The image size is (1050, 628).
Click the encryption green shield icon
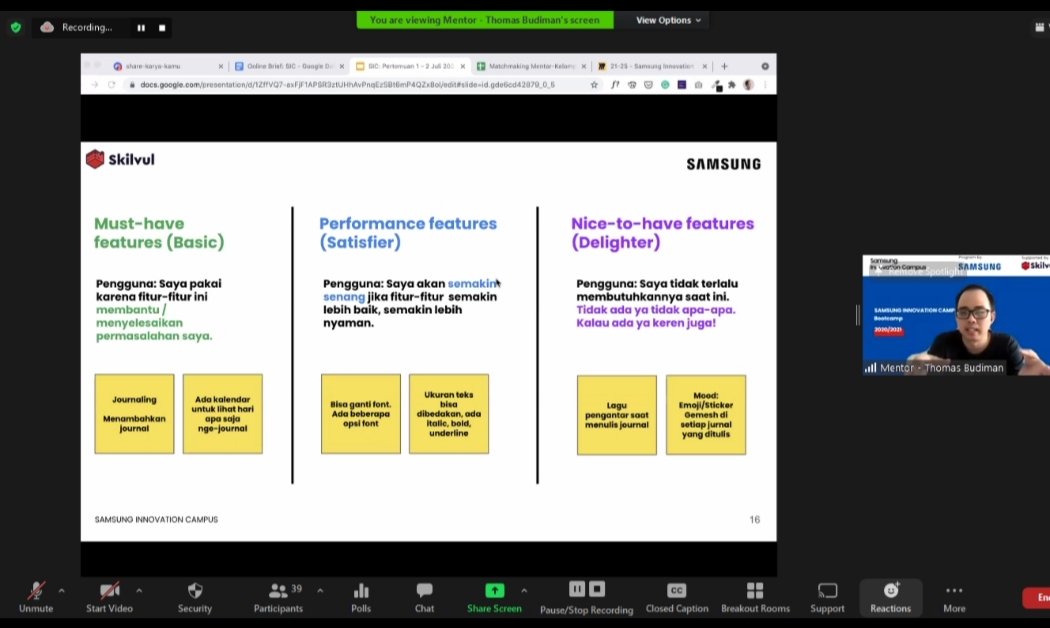(15, 27)
